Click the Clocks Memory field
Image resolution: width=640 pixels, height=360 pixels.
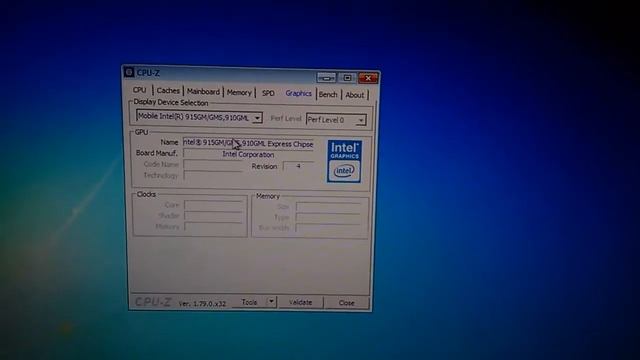[x=213, y=226]
